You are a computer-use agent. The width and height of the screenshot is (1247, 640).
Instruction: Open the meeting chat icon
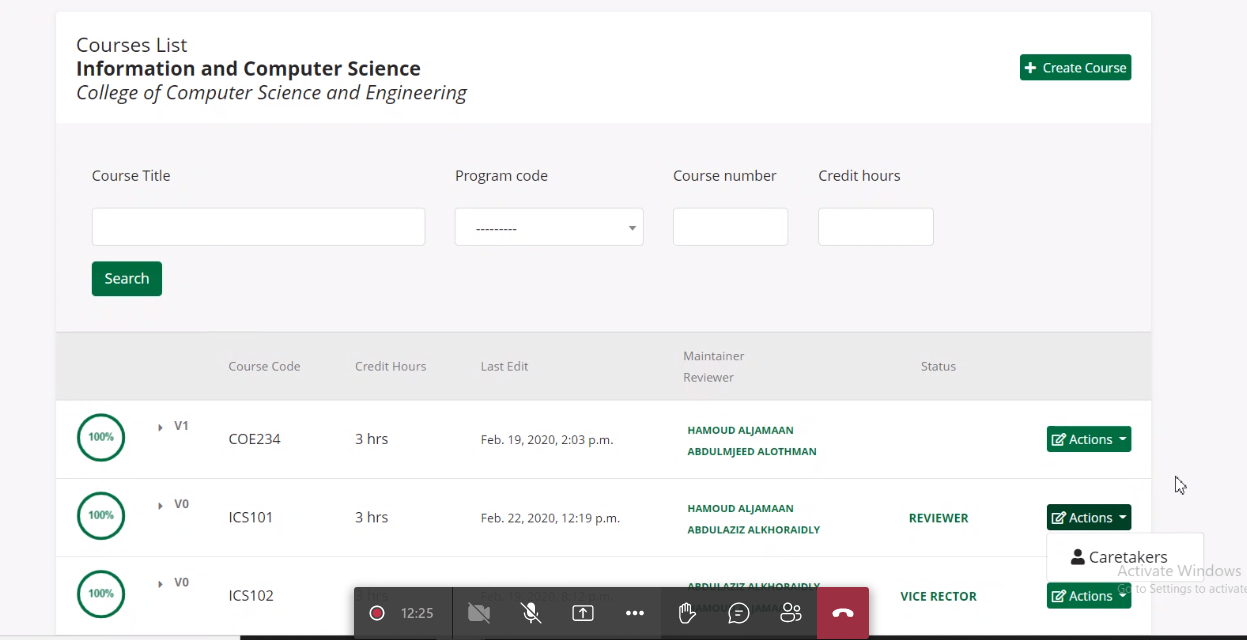(739, 613)
